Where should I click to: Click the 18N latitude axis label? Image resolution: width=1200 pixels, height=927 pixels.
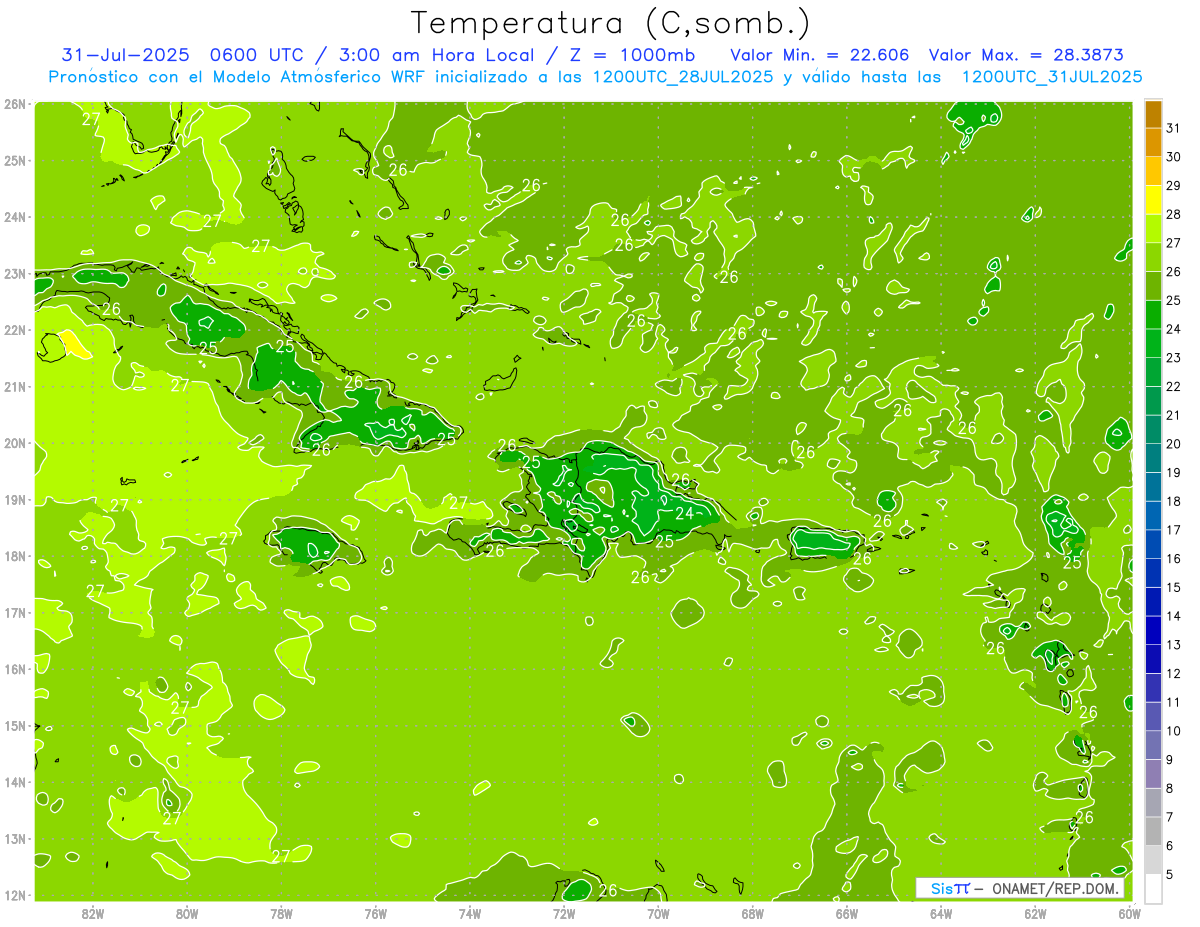pyautogui.click(x=14, y=556)
